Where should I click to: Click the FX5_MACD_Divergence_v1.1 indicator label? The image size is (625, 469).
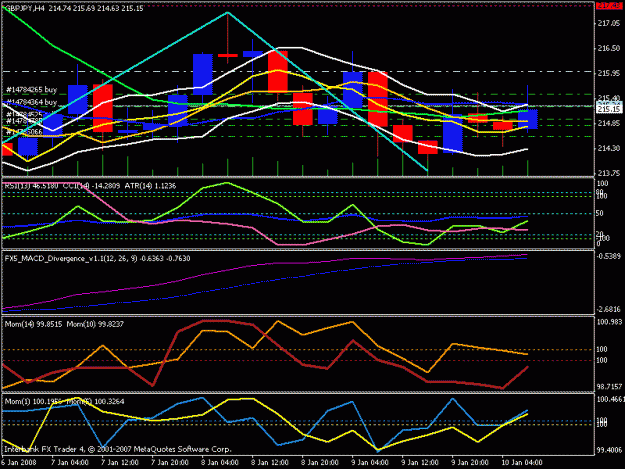pyautogui.click(x=98, y=259)
